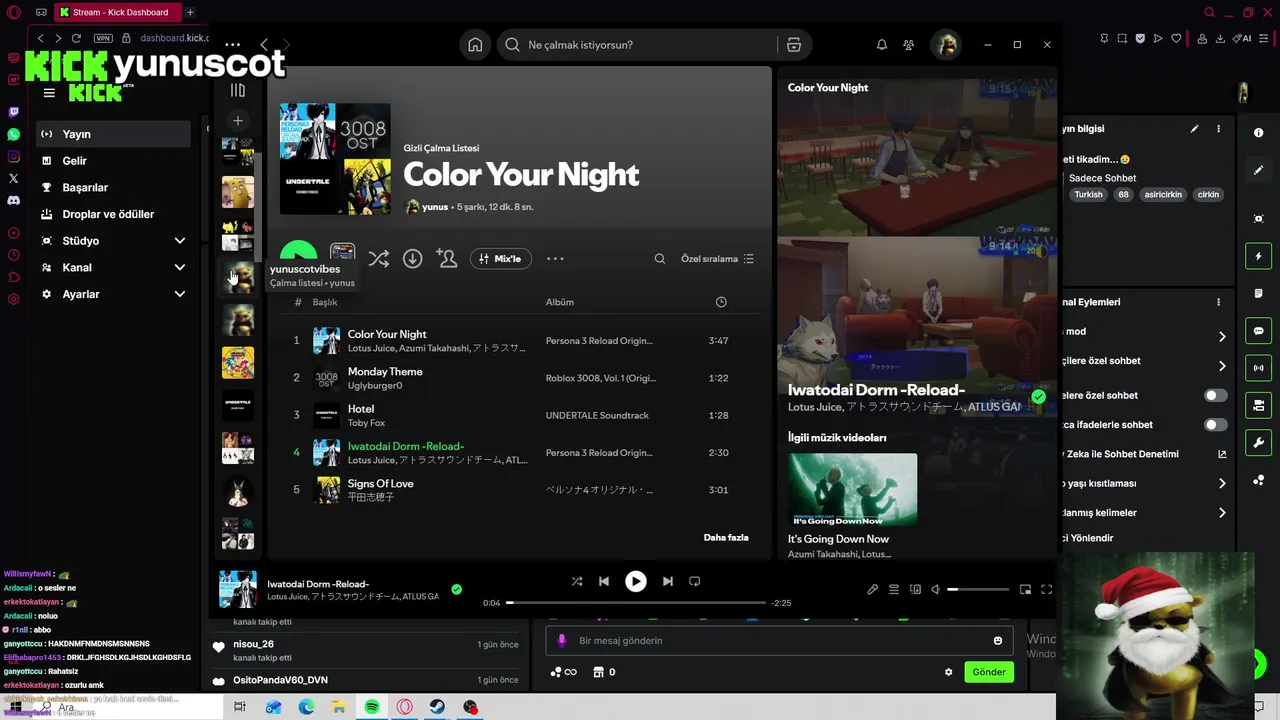Edit stream info pencil icon
Screen dimensions: 1280x720
pos(1194,129)
